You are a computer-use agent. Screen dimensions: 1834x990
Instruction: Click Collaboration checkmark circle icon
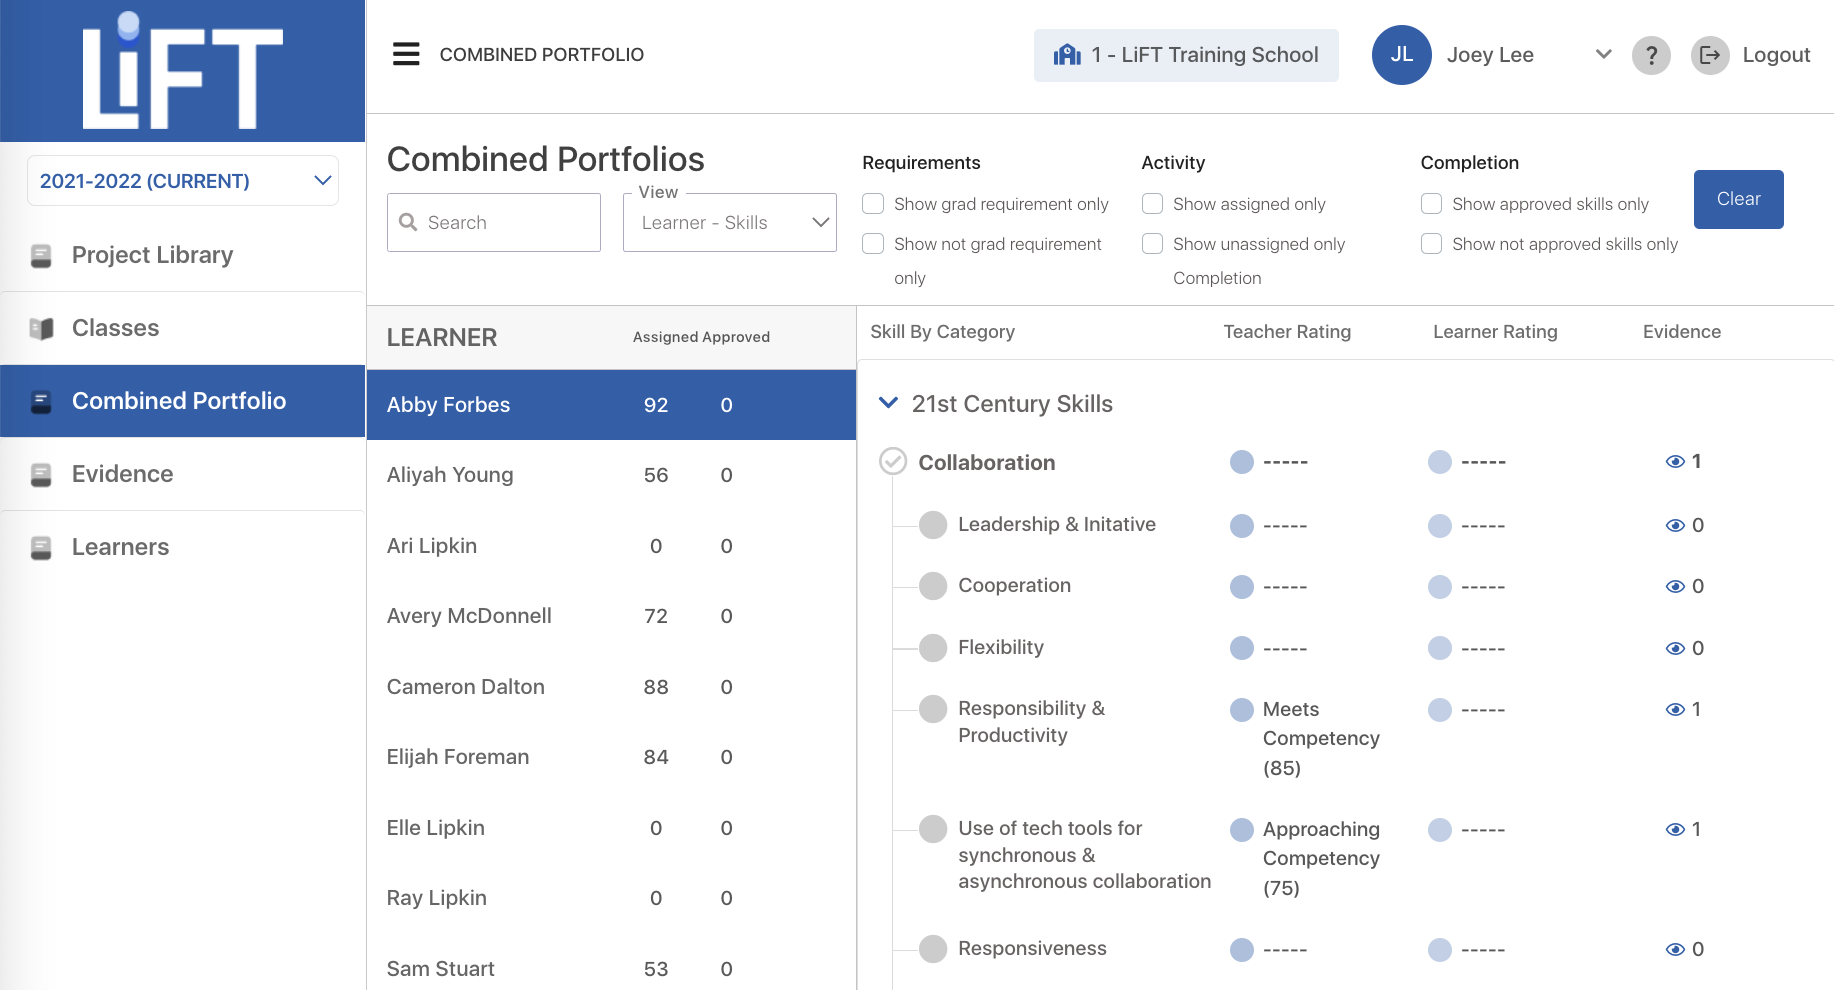coord(892,461)
